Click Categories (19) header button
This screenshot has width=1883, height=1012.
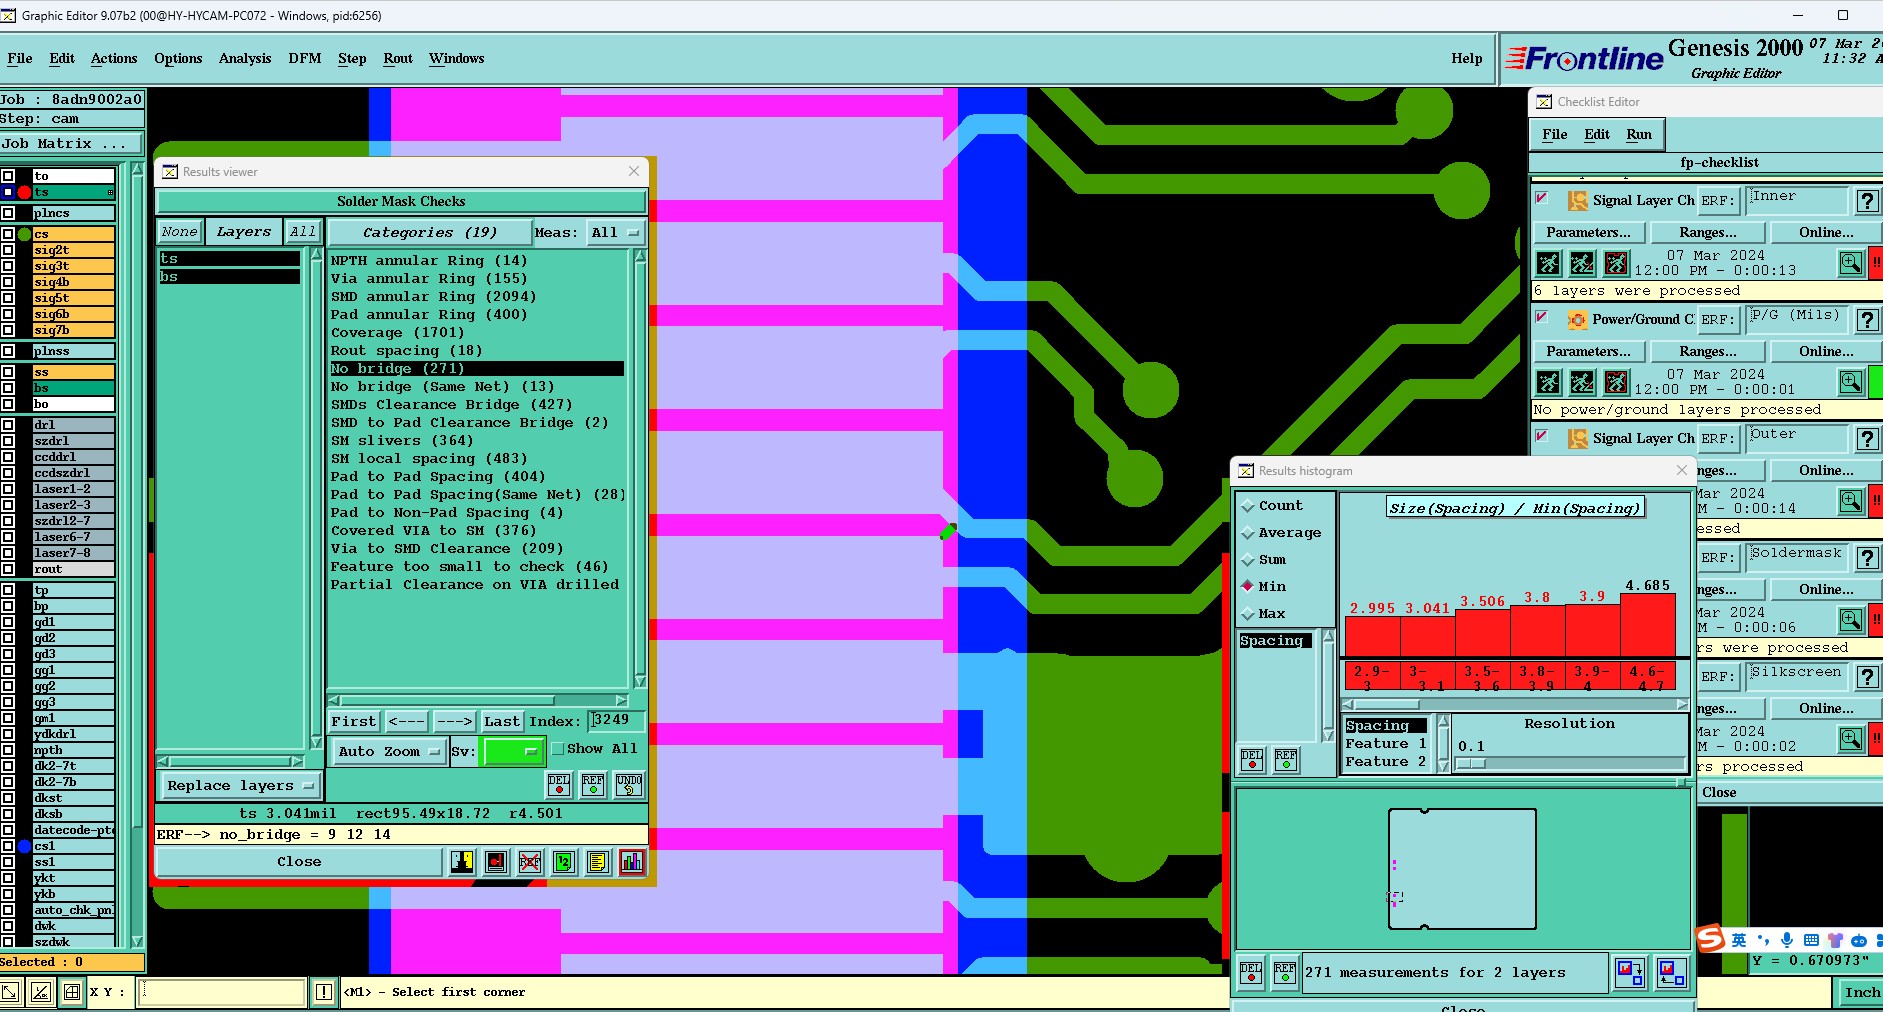pyautogui.click(x=429, y=232)
